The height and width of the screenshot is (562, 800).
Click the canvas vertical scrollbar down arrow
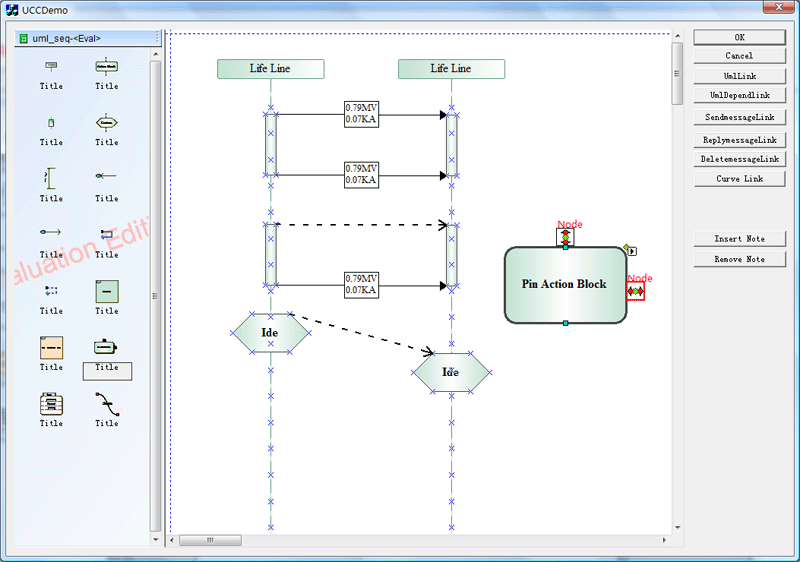[677, 527]
